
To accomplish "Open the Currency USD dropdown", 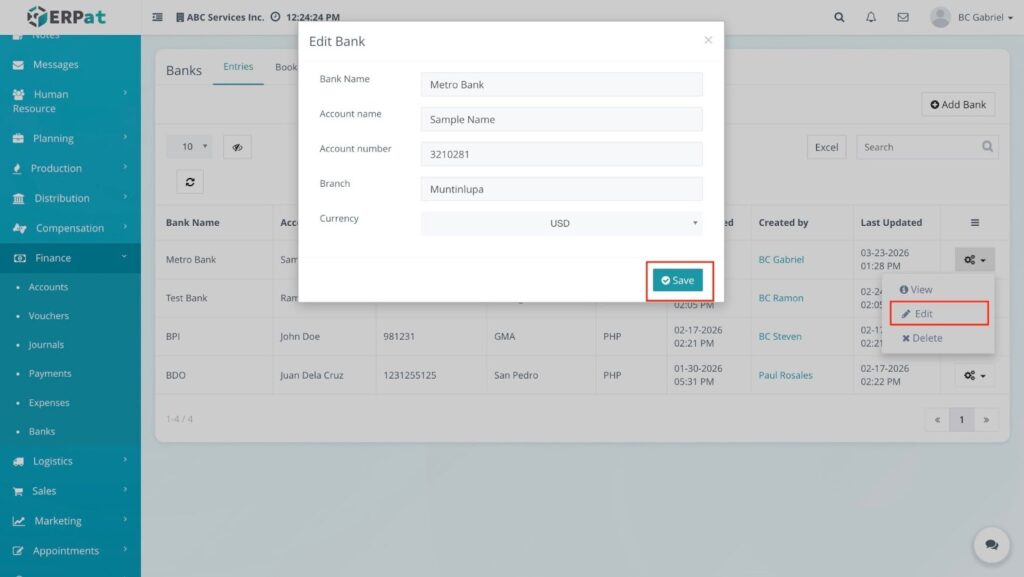I will coord(561,223).
